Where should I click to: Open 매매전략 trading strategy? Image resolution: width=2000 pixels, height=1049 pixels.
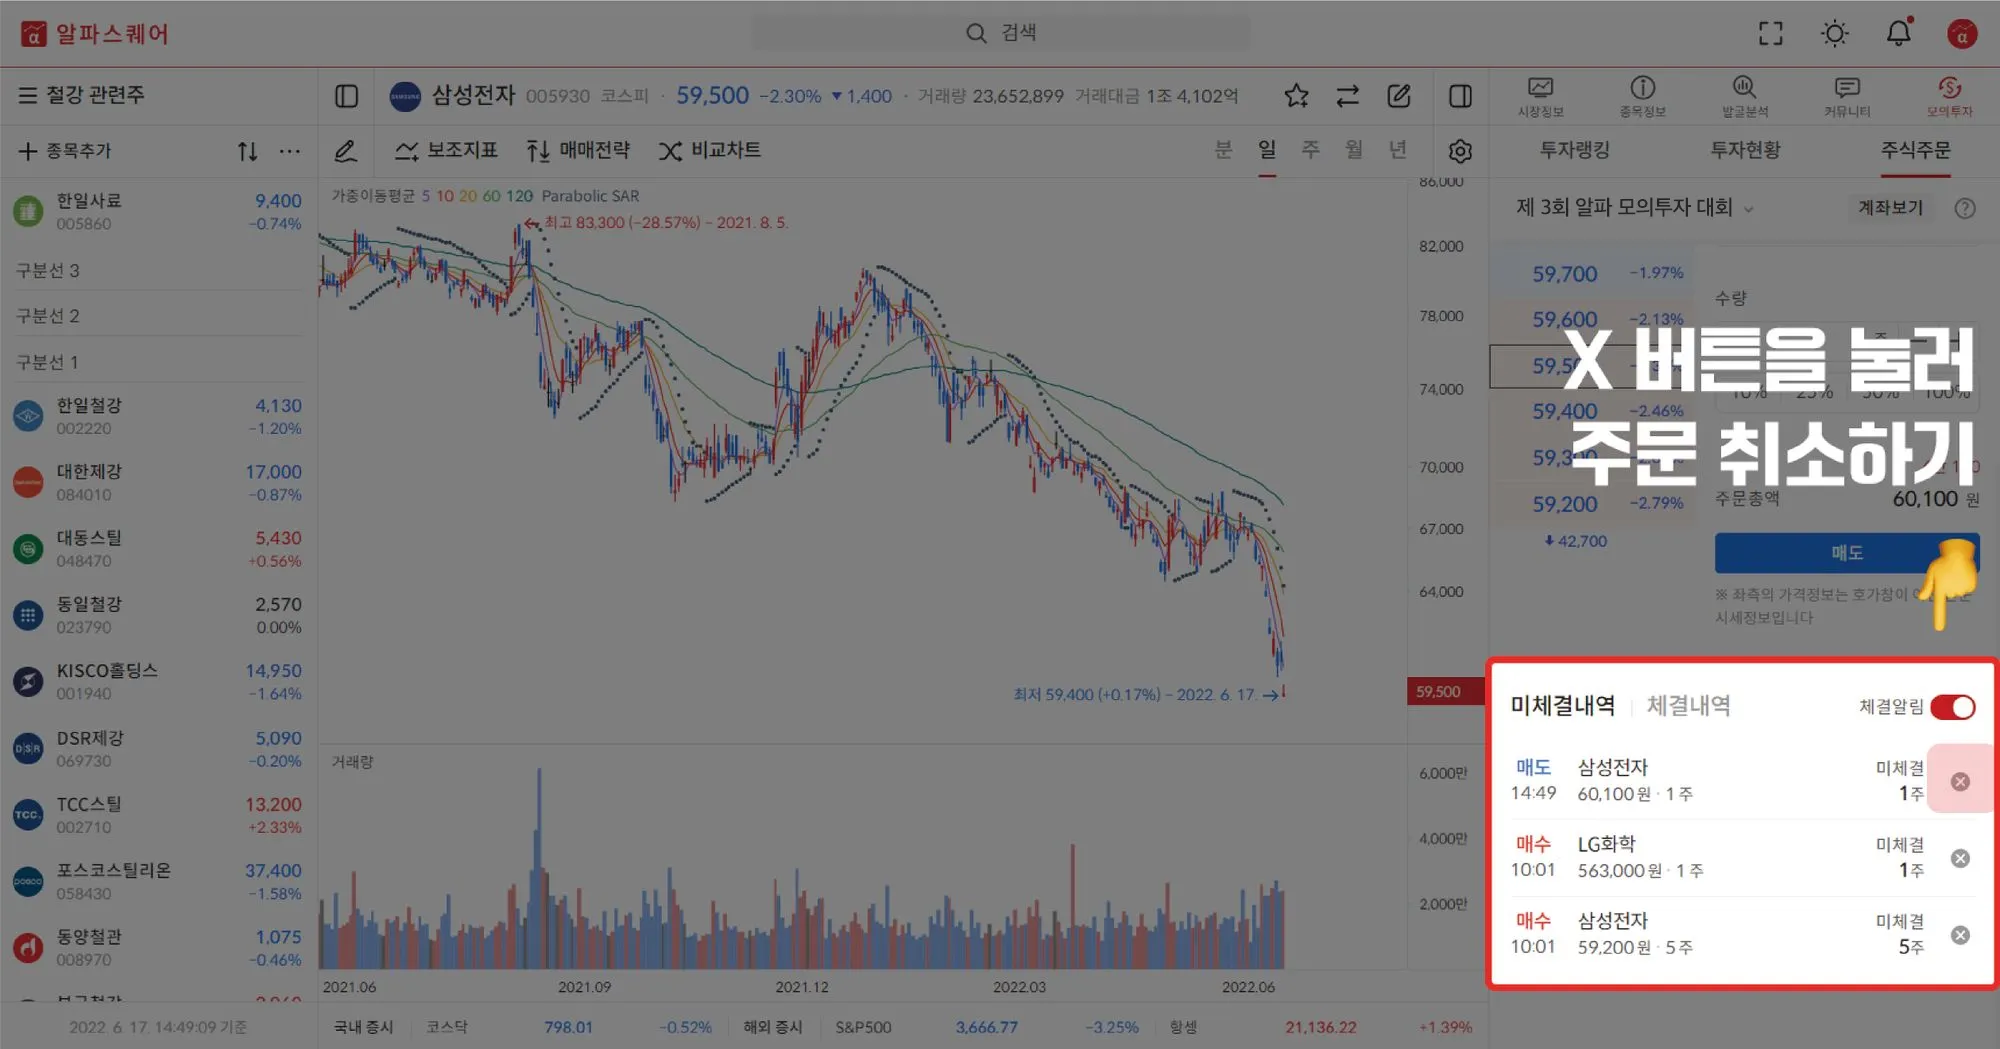578,150
